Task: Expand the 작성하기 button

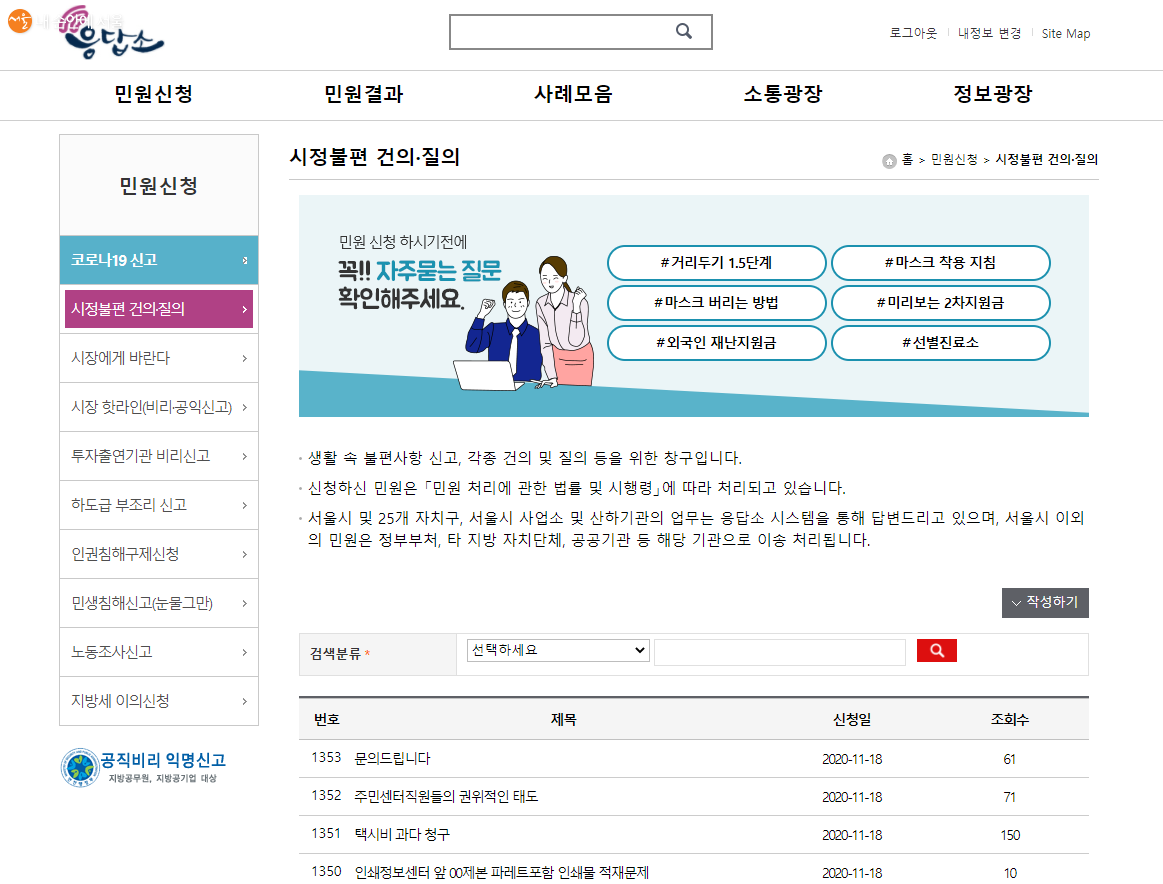Action: click(x=1045, y=603)
